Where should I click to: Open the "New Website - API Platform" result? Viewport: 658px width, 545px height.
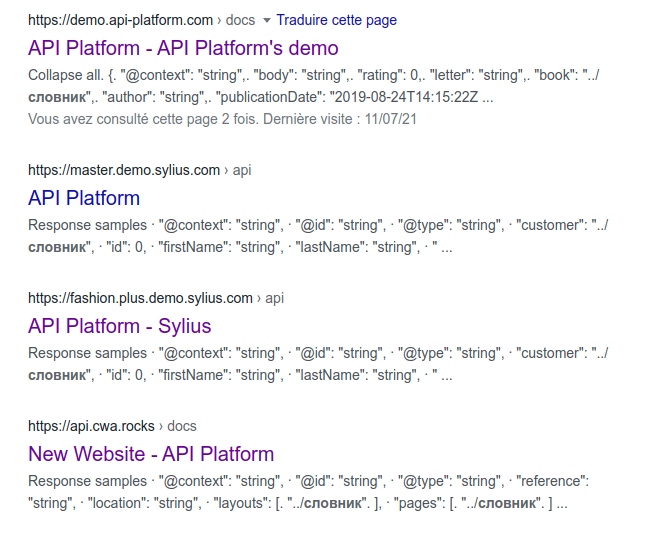point(151,454)
